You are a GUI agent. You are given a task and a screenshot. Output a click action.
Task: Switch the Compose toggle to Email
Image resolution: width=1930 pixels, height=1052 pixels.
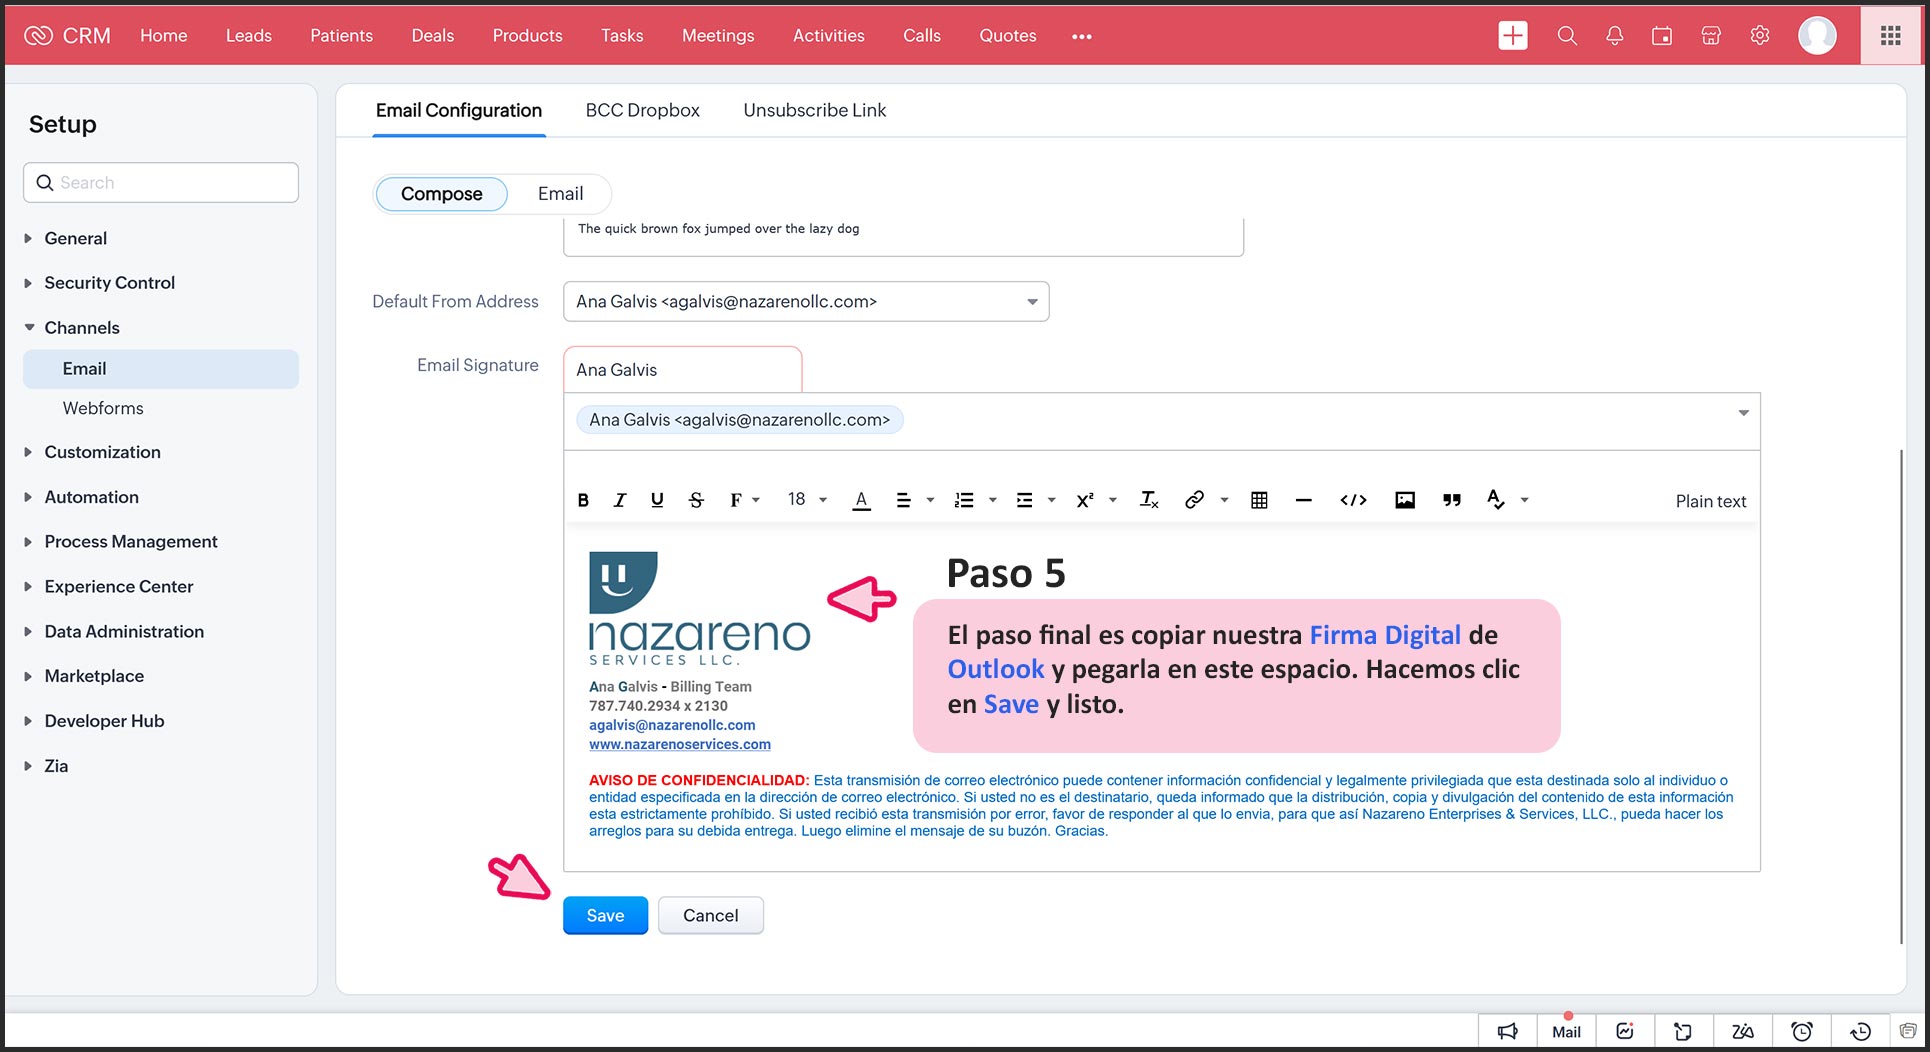coord(560,194)
